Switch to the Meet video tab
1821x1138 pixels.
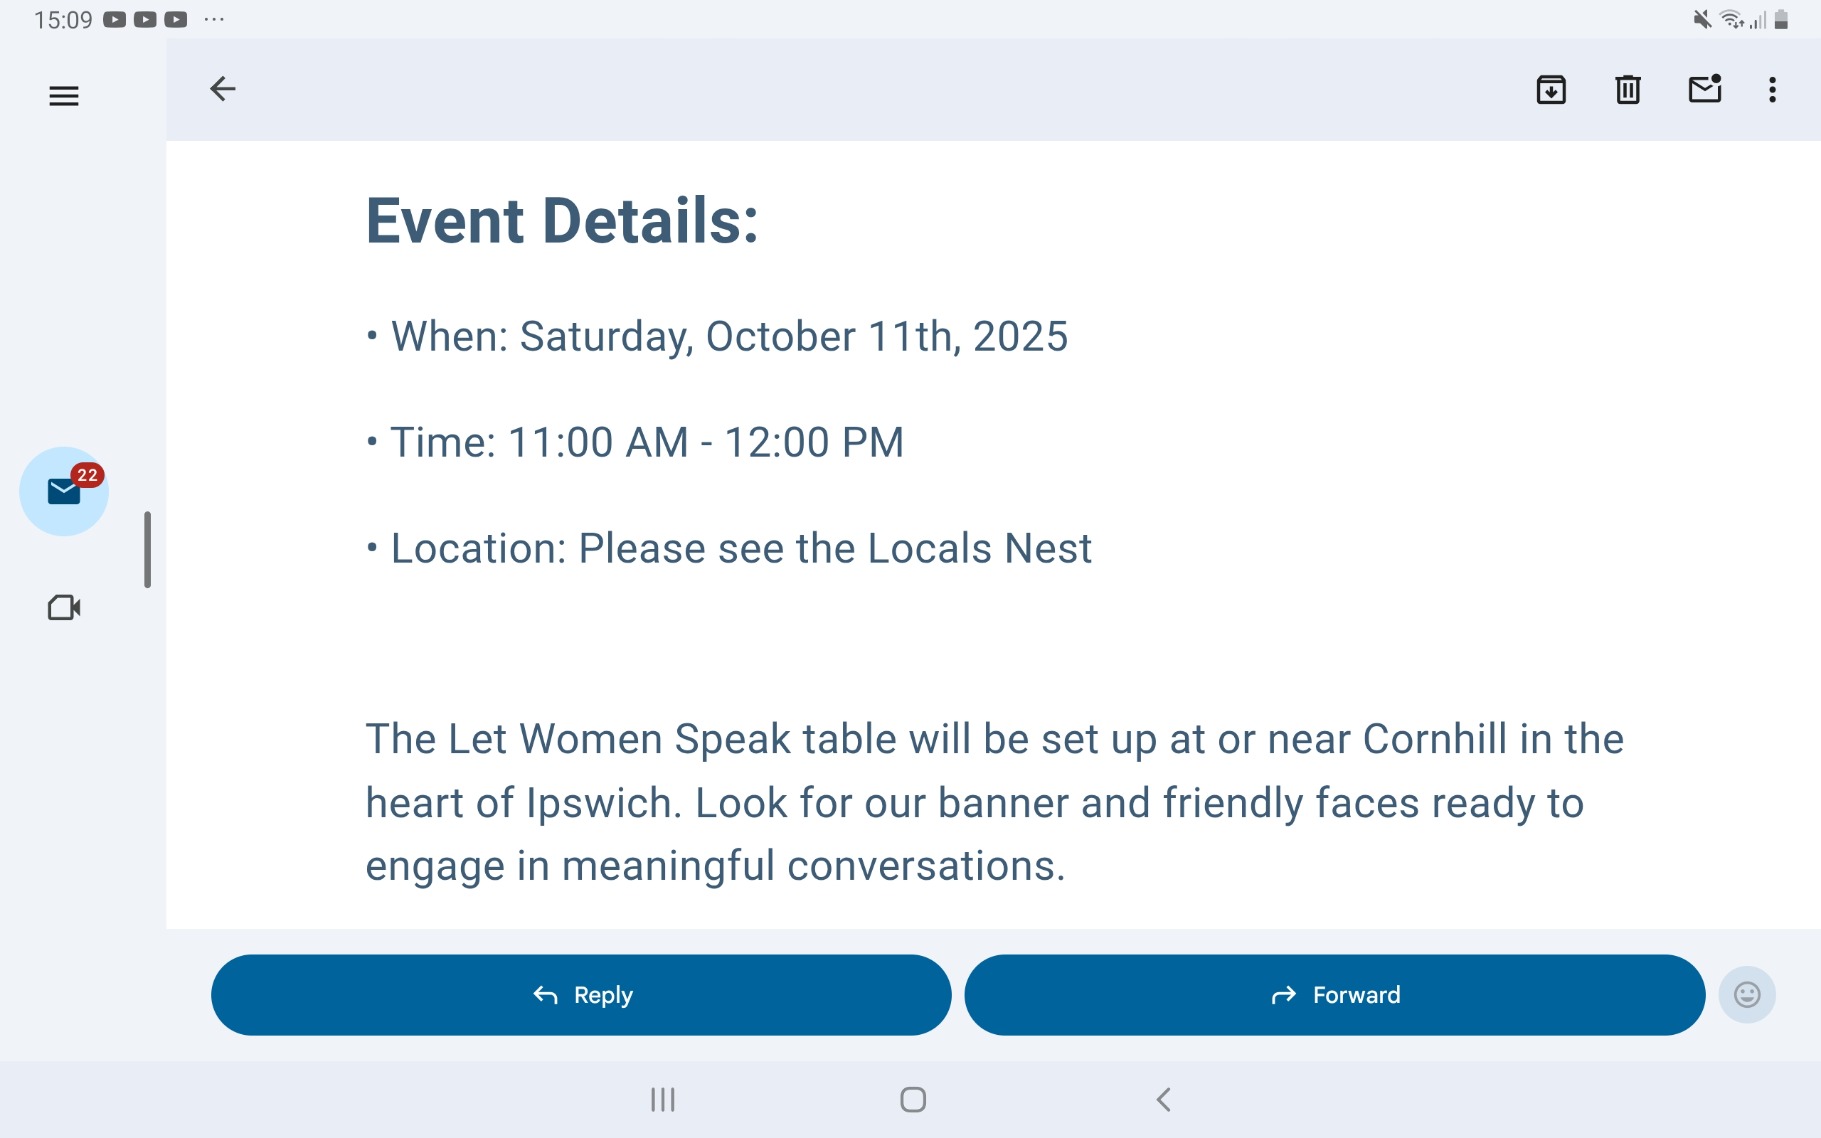(x=64, y=608)
